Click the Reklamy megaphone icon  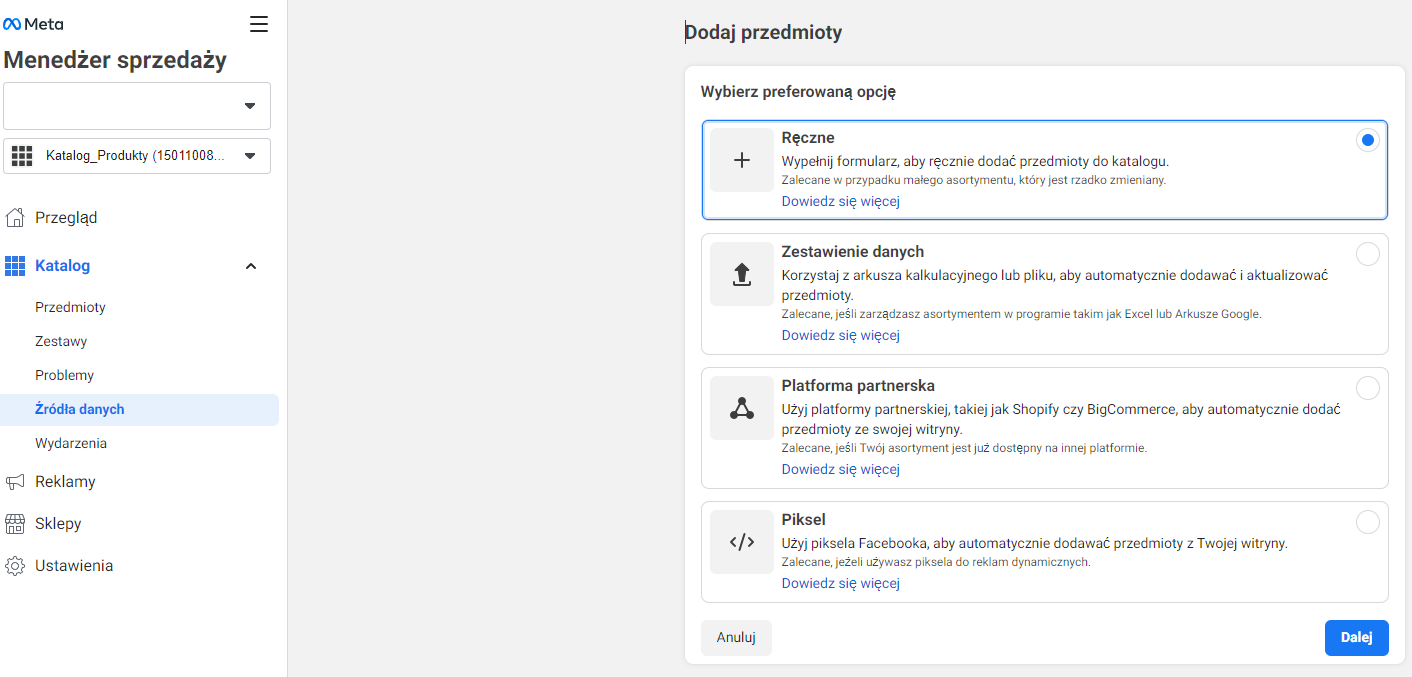click(x=15, y=482)
